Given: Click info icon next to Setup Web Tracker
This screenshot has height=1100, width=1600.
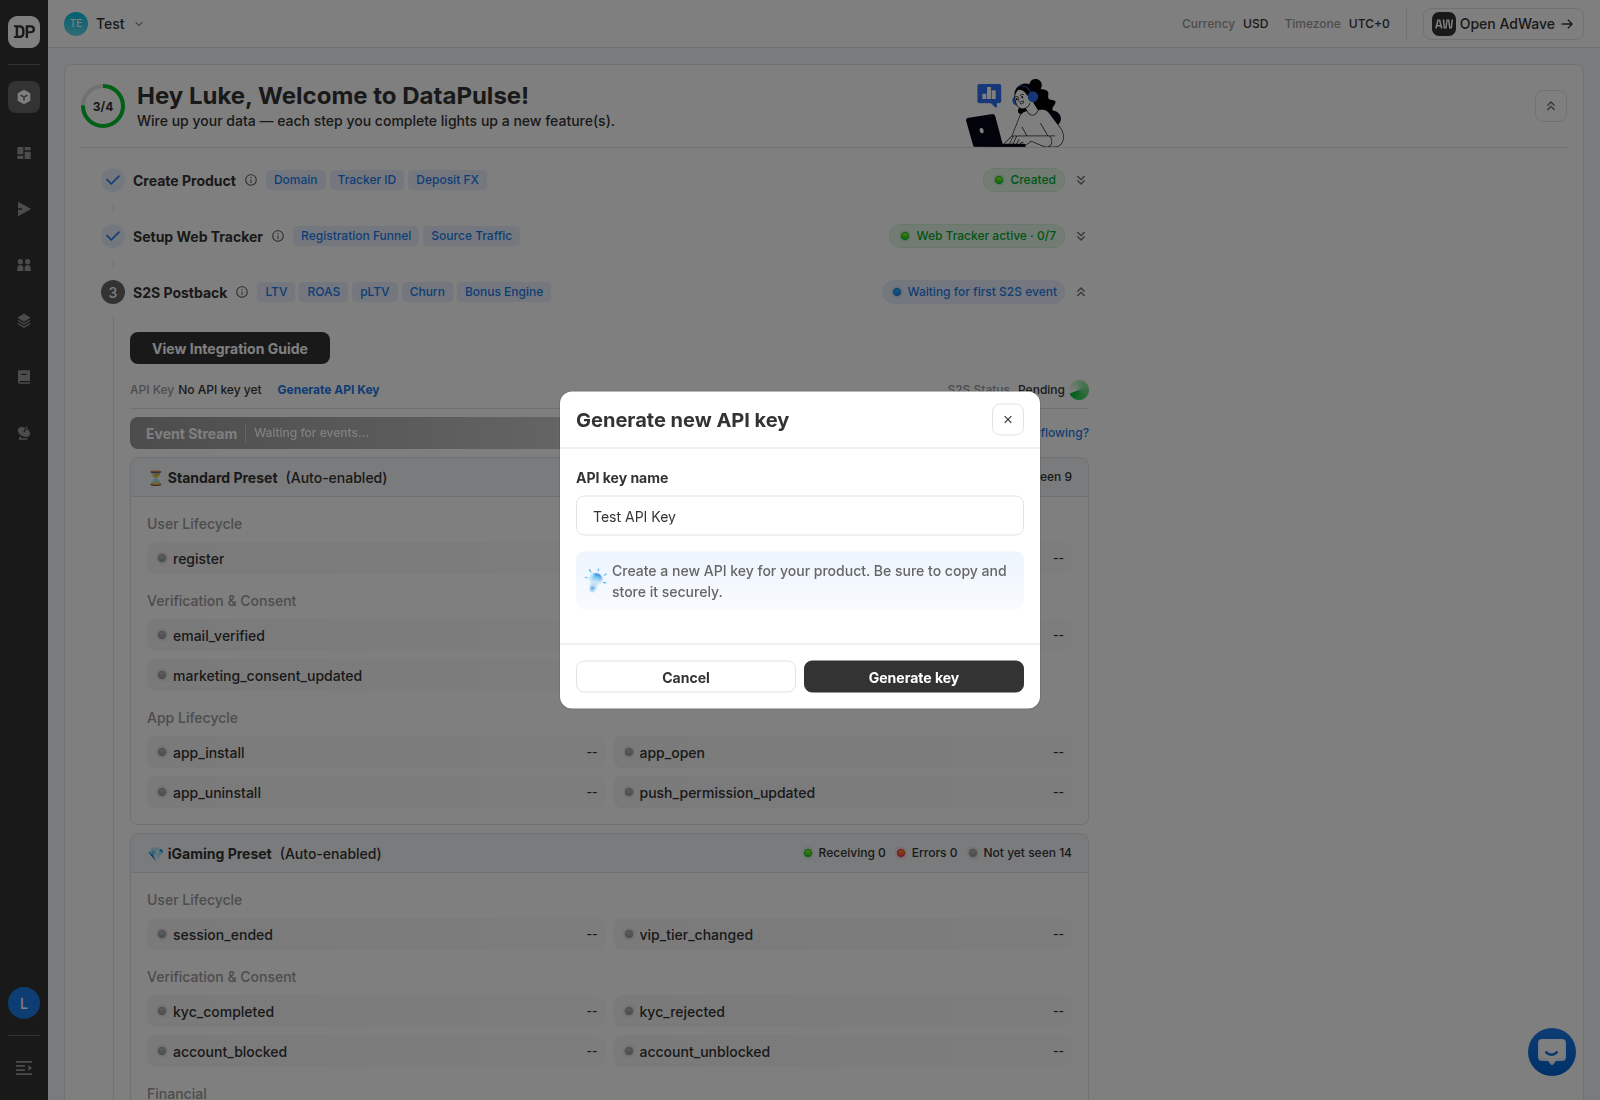Looking at the screenshot, I should point(278,236).
